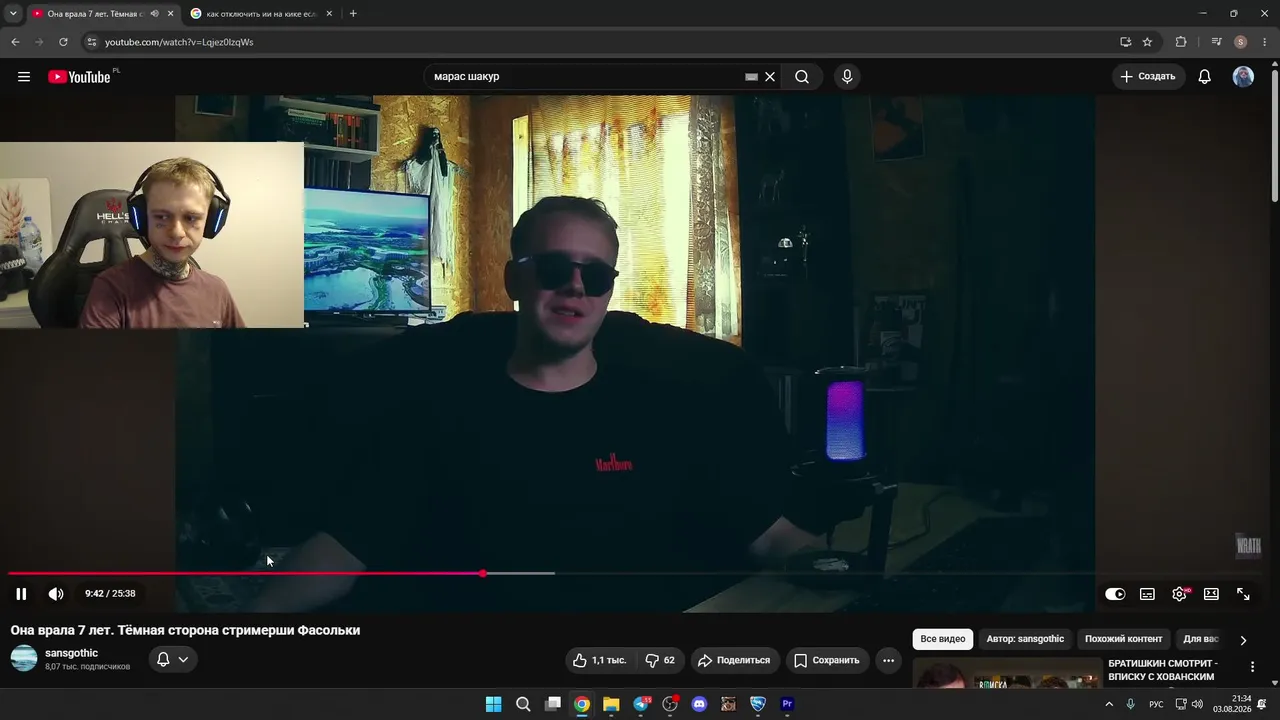Image resolution: width=1280 pixels, height=720 pixels.
Task: Reload the current page
Action: pos(63,42)
